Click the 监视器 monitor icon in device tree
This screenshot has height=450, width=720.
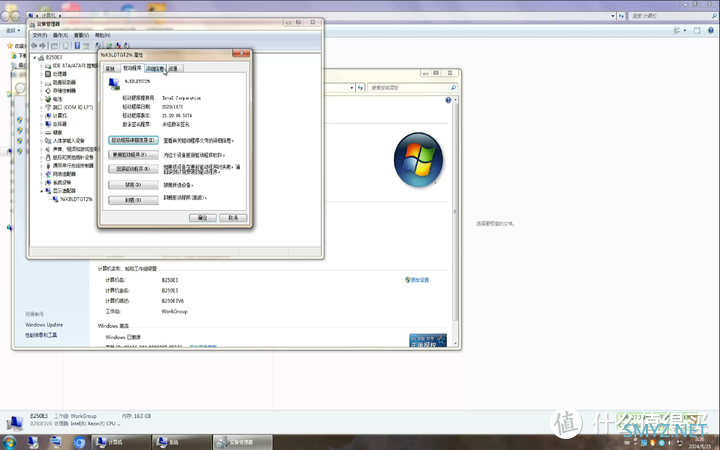tap(48, 124)
